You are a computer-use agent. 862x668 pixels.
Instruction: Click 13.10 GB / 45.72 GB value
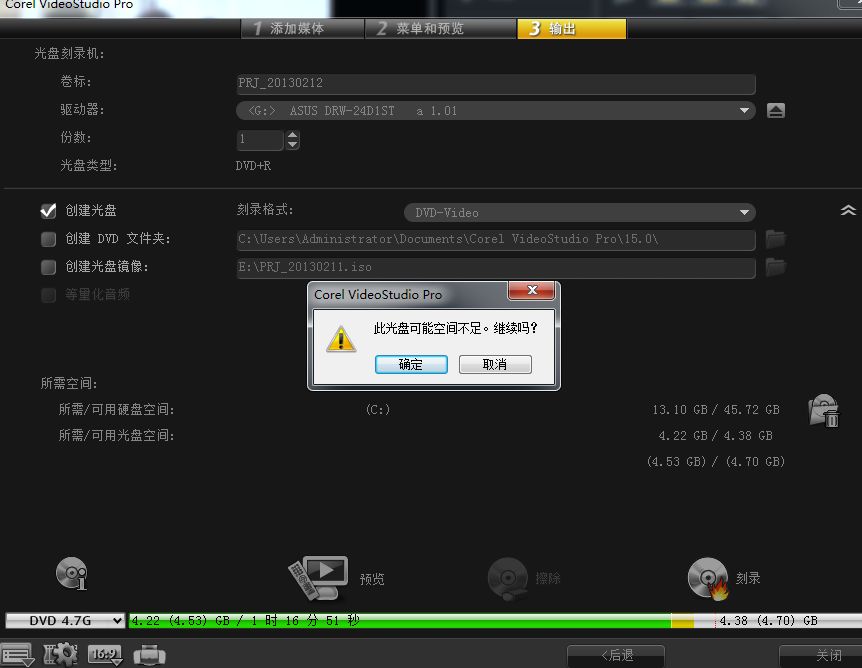716,410
